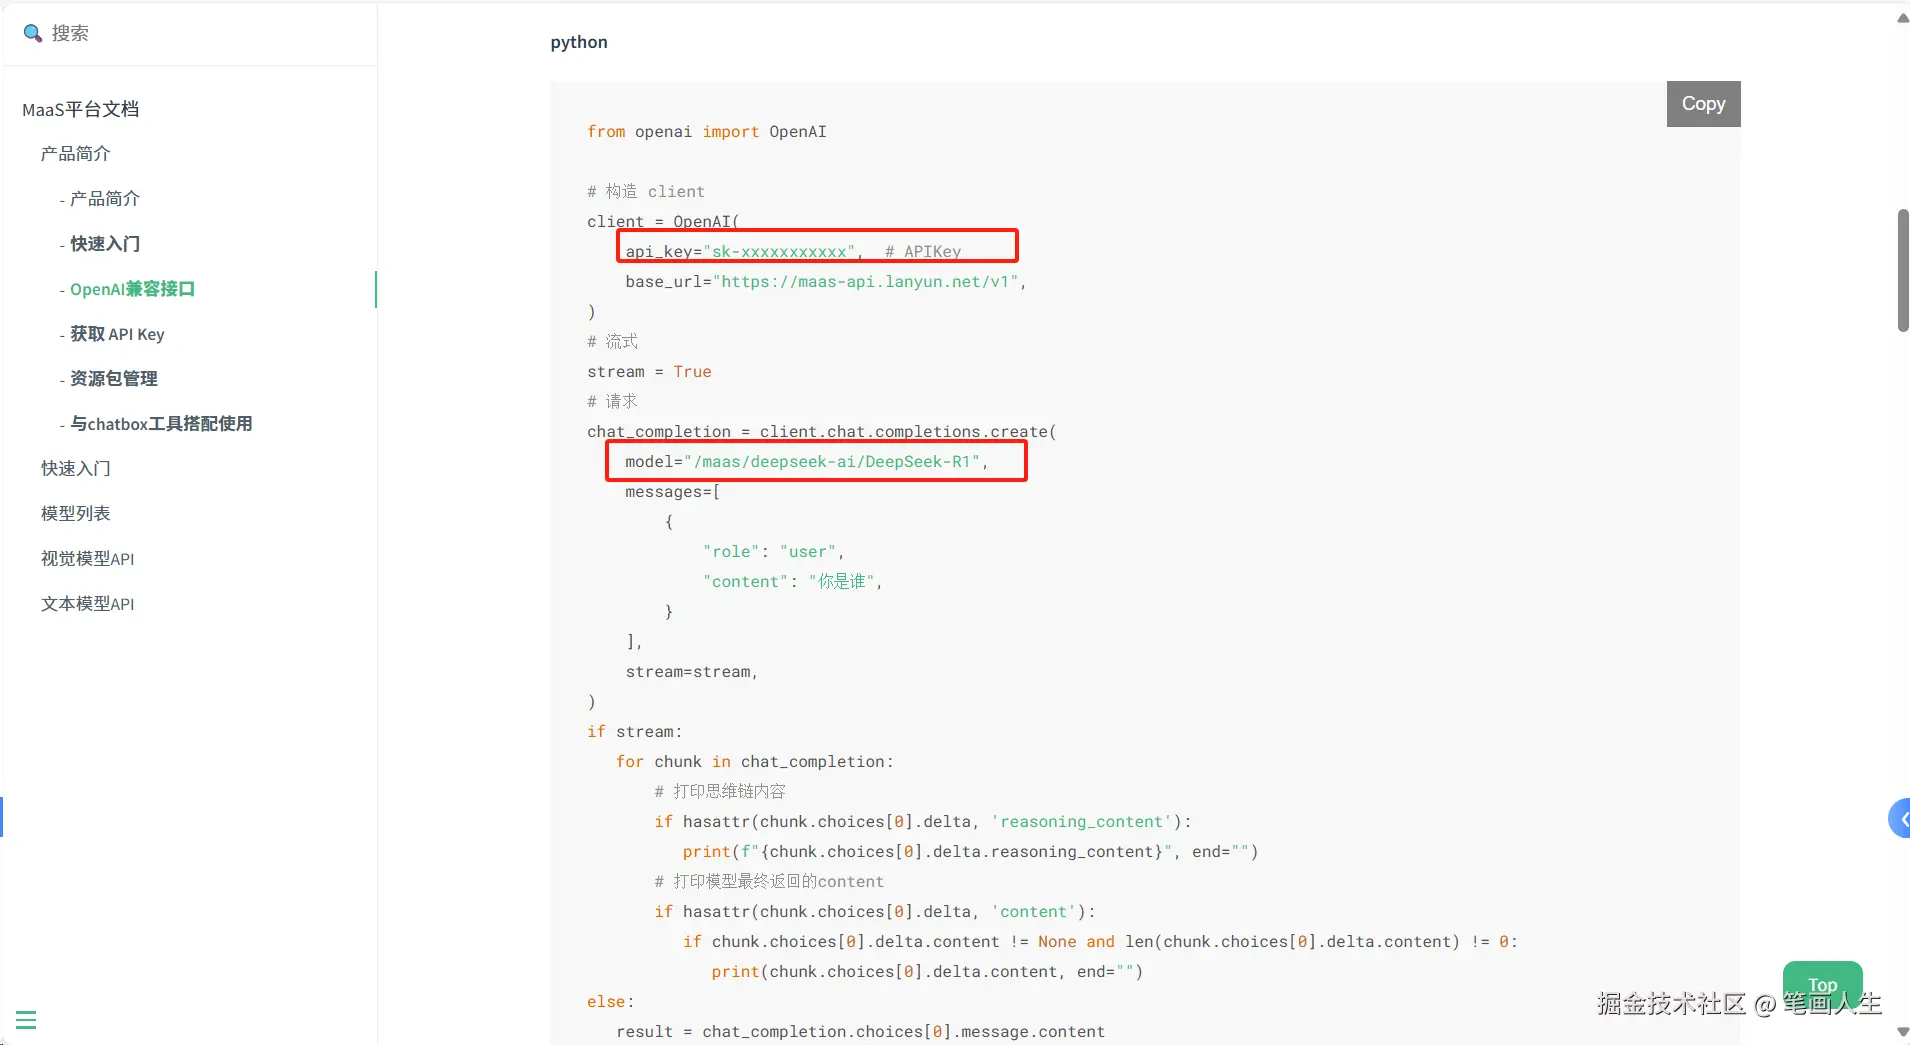The width and height of the screenshot is (1910, 1045).
Task: Open the 资源包管理 page
Action: pyautogui.click(x=114, y=378)
